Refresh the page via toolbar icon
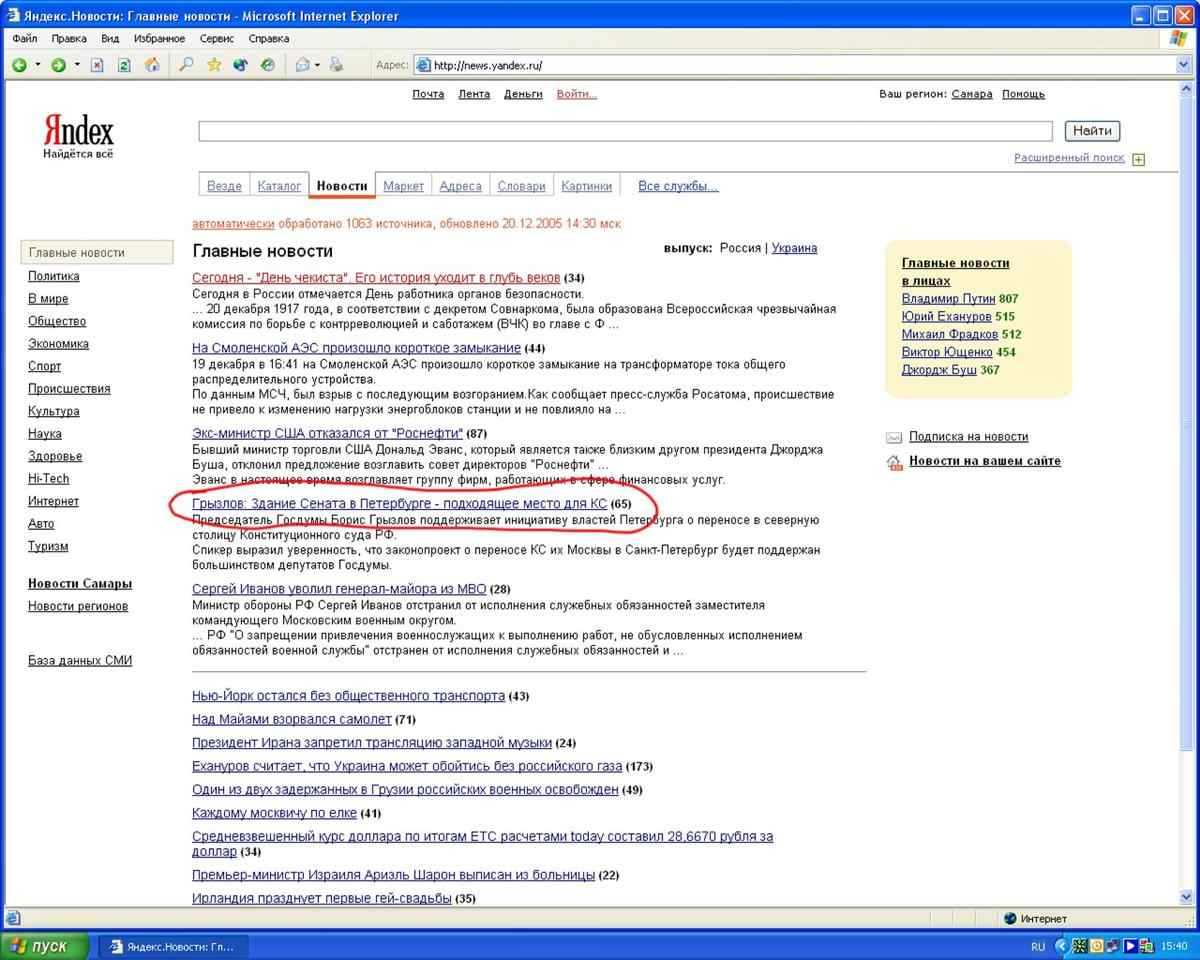The width and height of the screenshot is (1200, 960). pos(125,65)
